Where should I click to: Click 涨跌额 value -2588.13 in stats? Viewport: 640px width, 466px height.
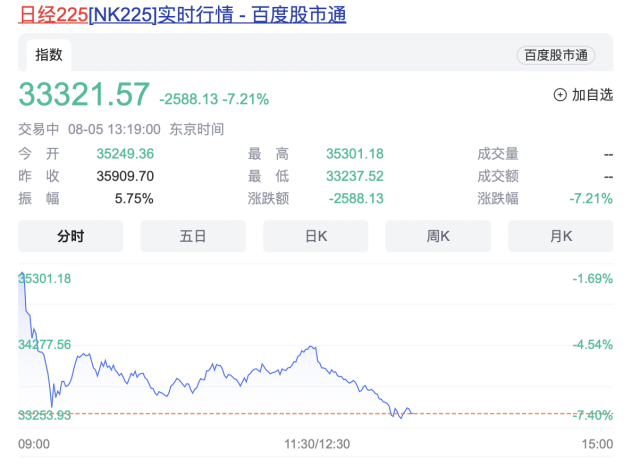pos(356,199)
